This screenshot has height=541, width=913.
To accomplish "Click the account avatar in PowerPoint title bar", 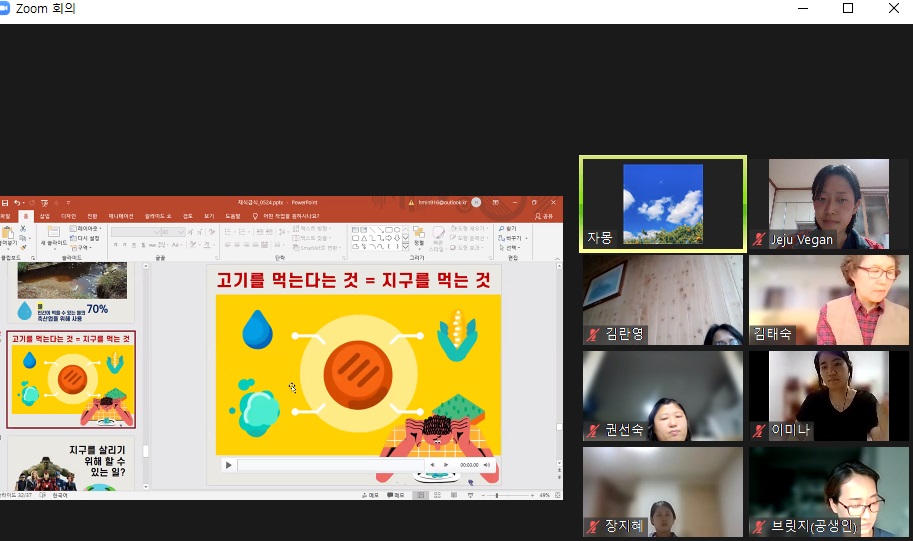I will pyautogui.click(x=476, y=203).
